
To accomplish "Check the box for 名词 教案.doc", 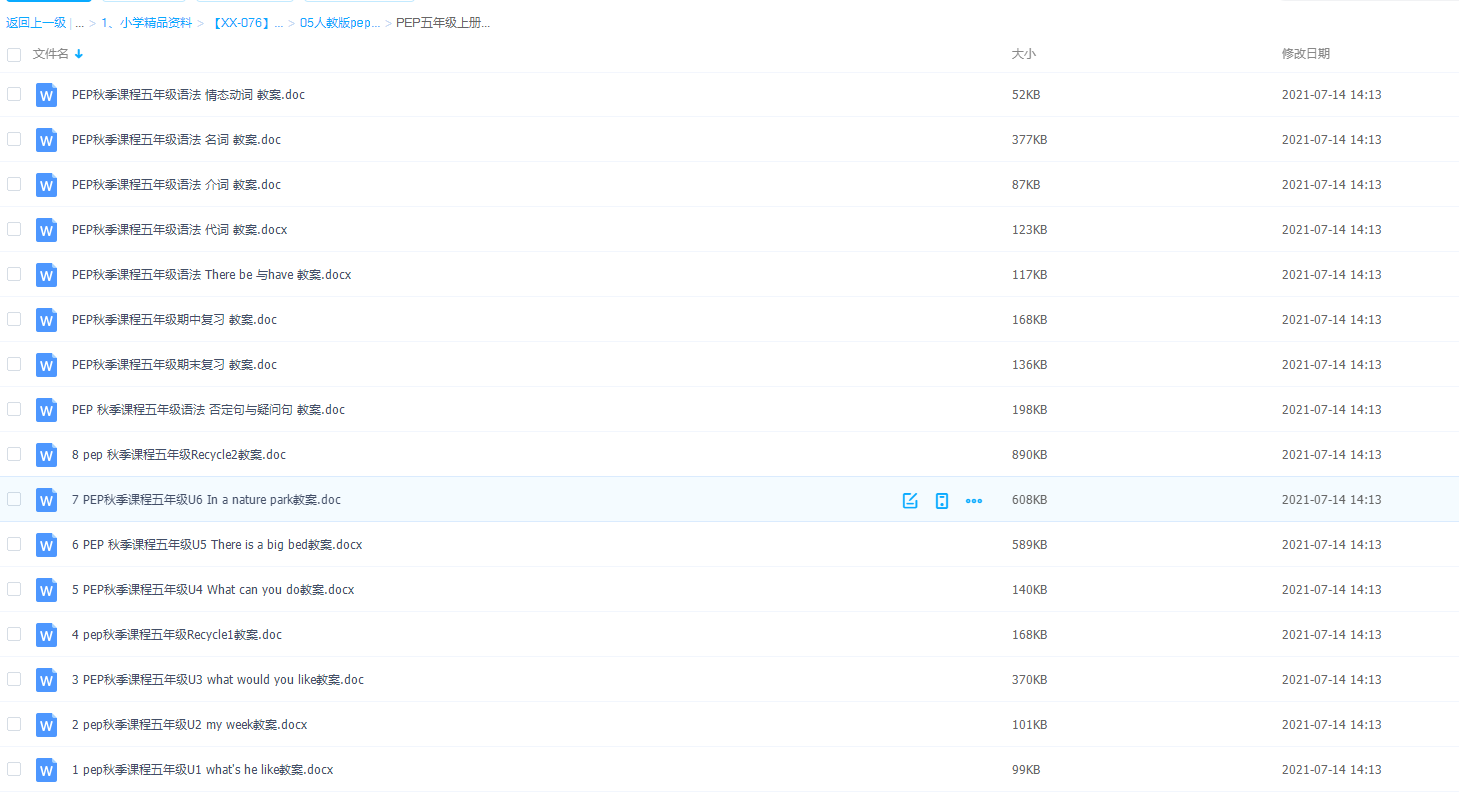I will [14, 139].
